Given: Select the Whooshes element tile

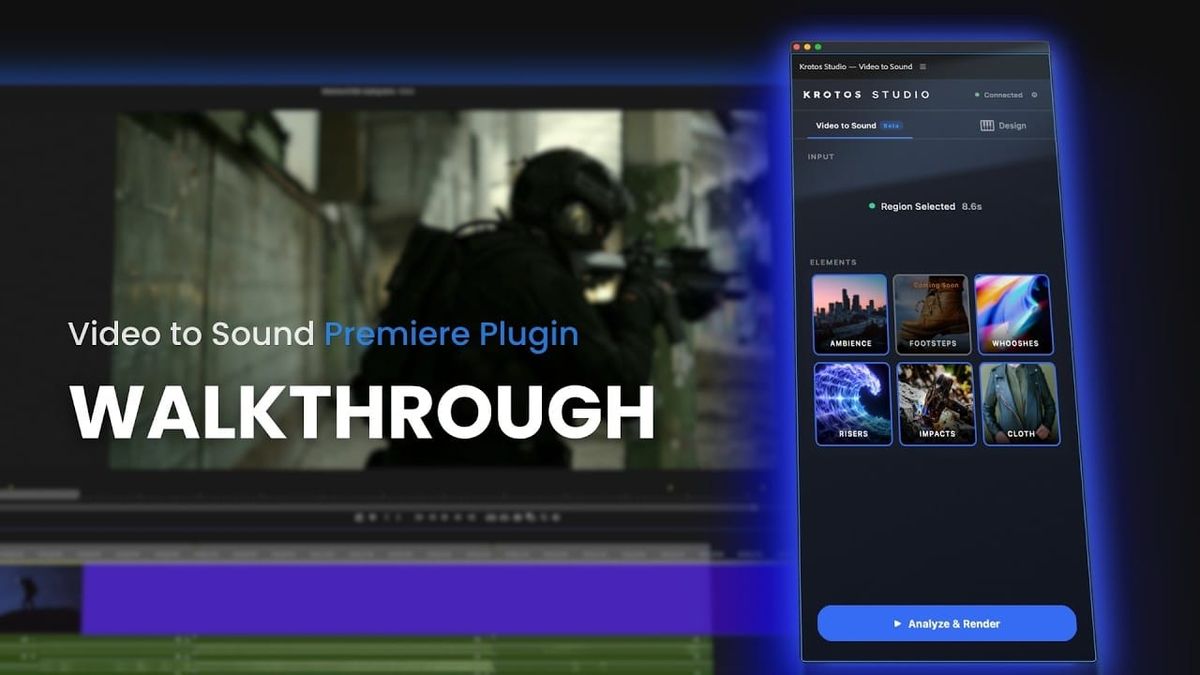Looking at the screenshot, I should click(1013, 314).
